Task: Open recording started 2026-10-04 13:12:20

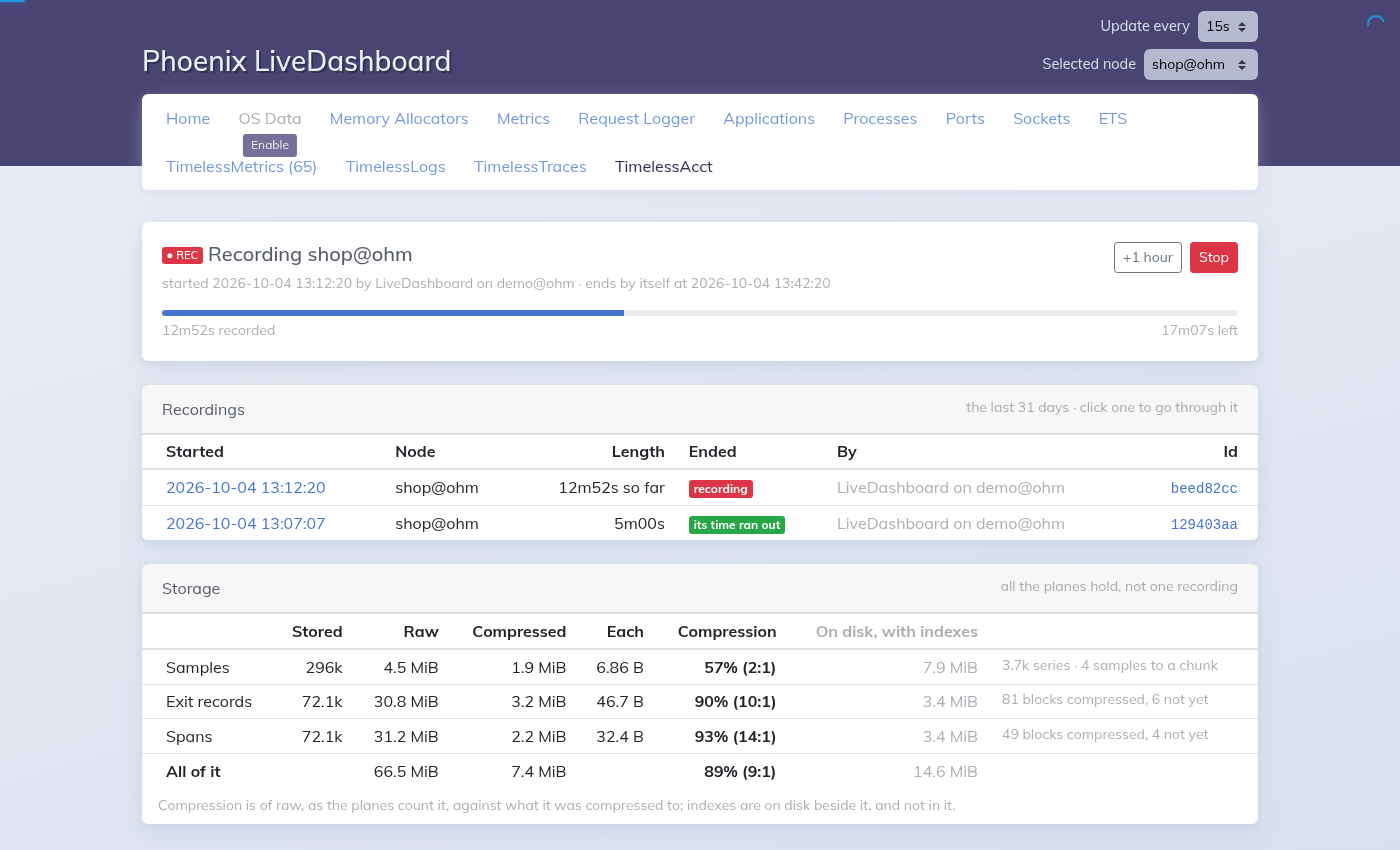Action: [x=245, y=488]
